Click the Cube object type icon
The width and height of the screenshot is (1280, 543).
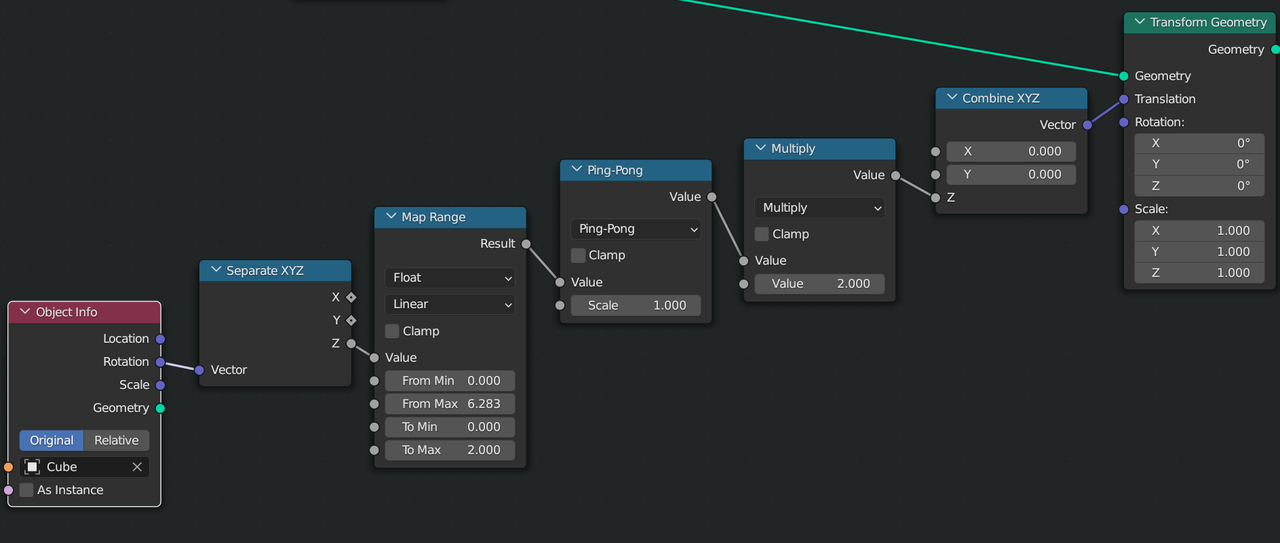pos(32,467)
